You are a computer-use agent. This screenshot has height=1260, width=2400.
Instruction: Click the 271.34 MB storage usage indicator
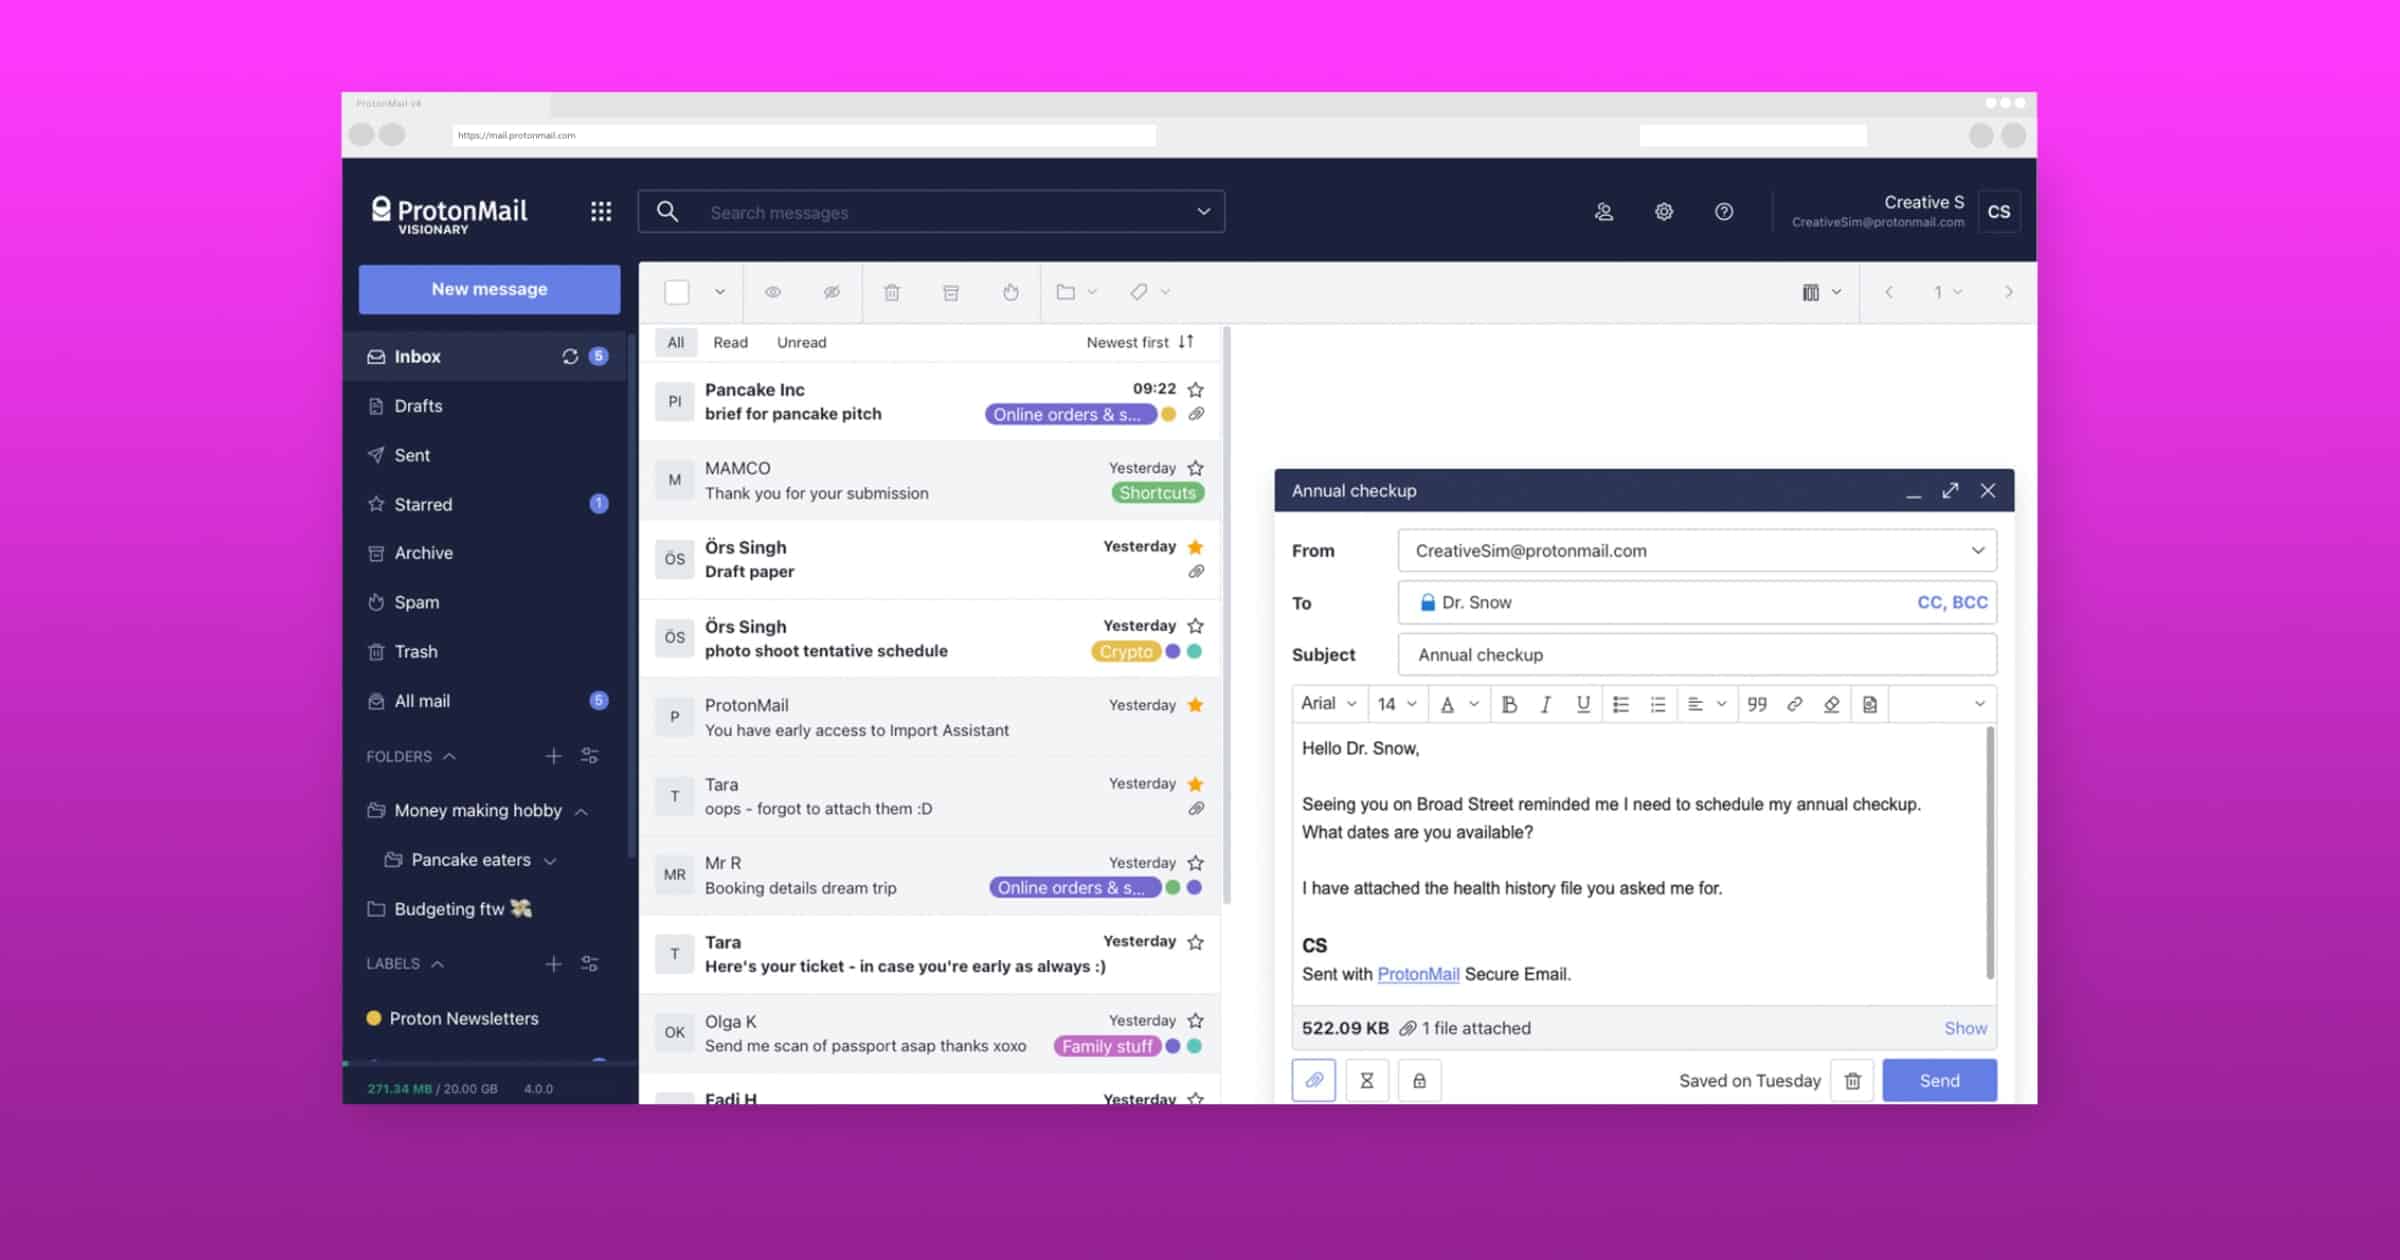398,1088
